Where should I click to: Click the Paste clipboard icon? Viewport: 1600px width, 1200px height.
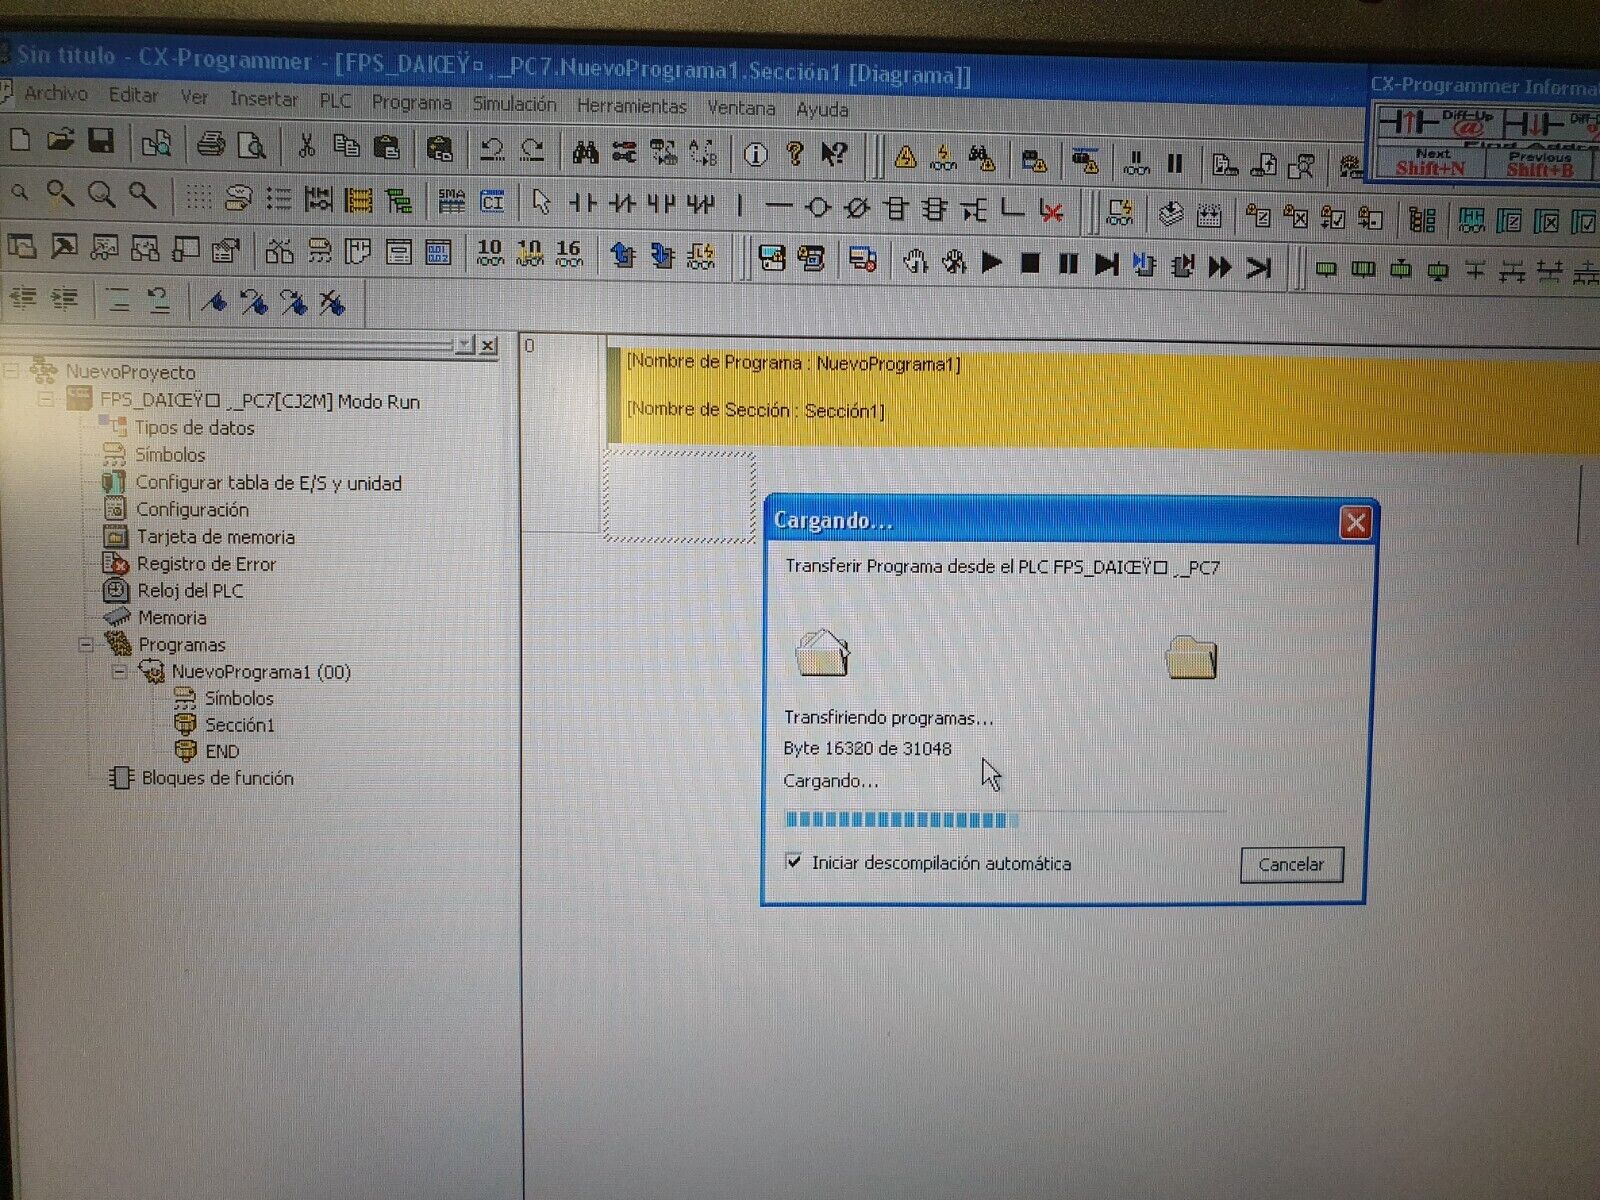(386, 147)
